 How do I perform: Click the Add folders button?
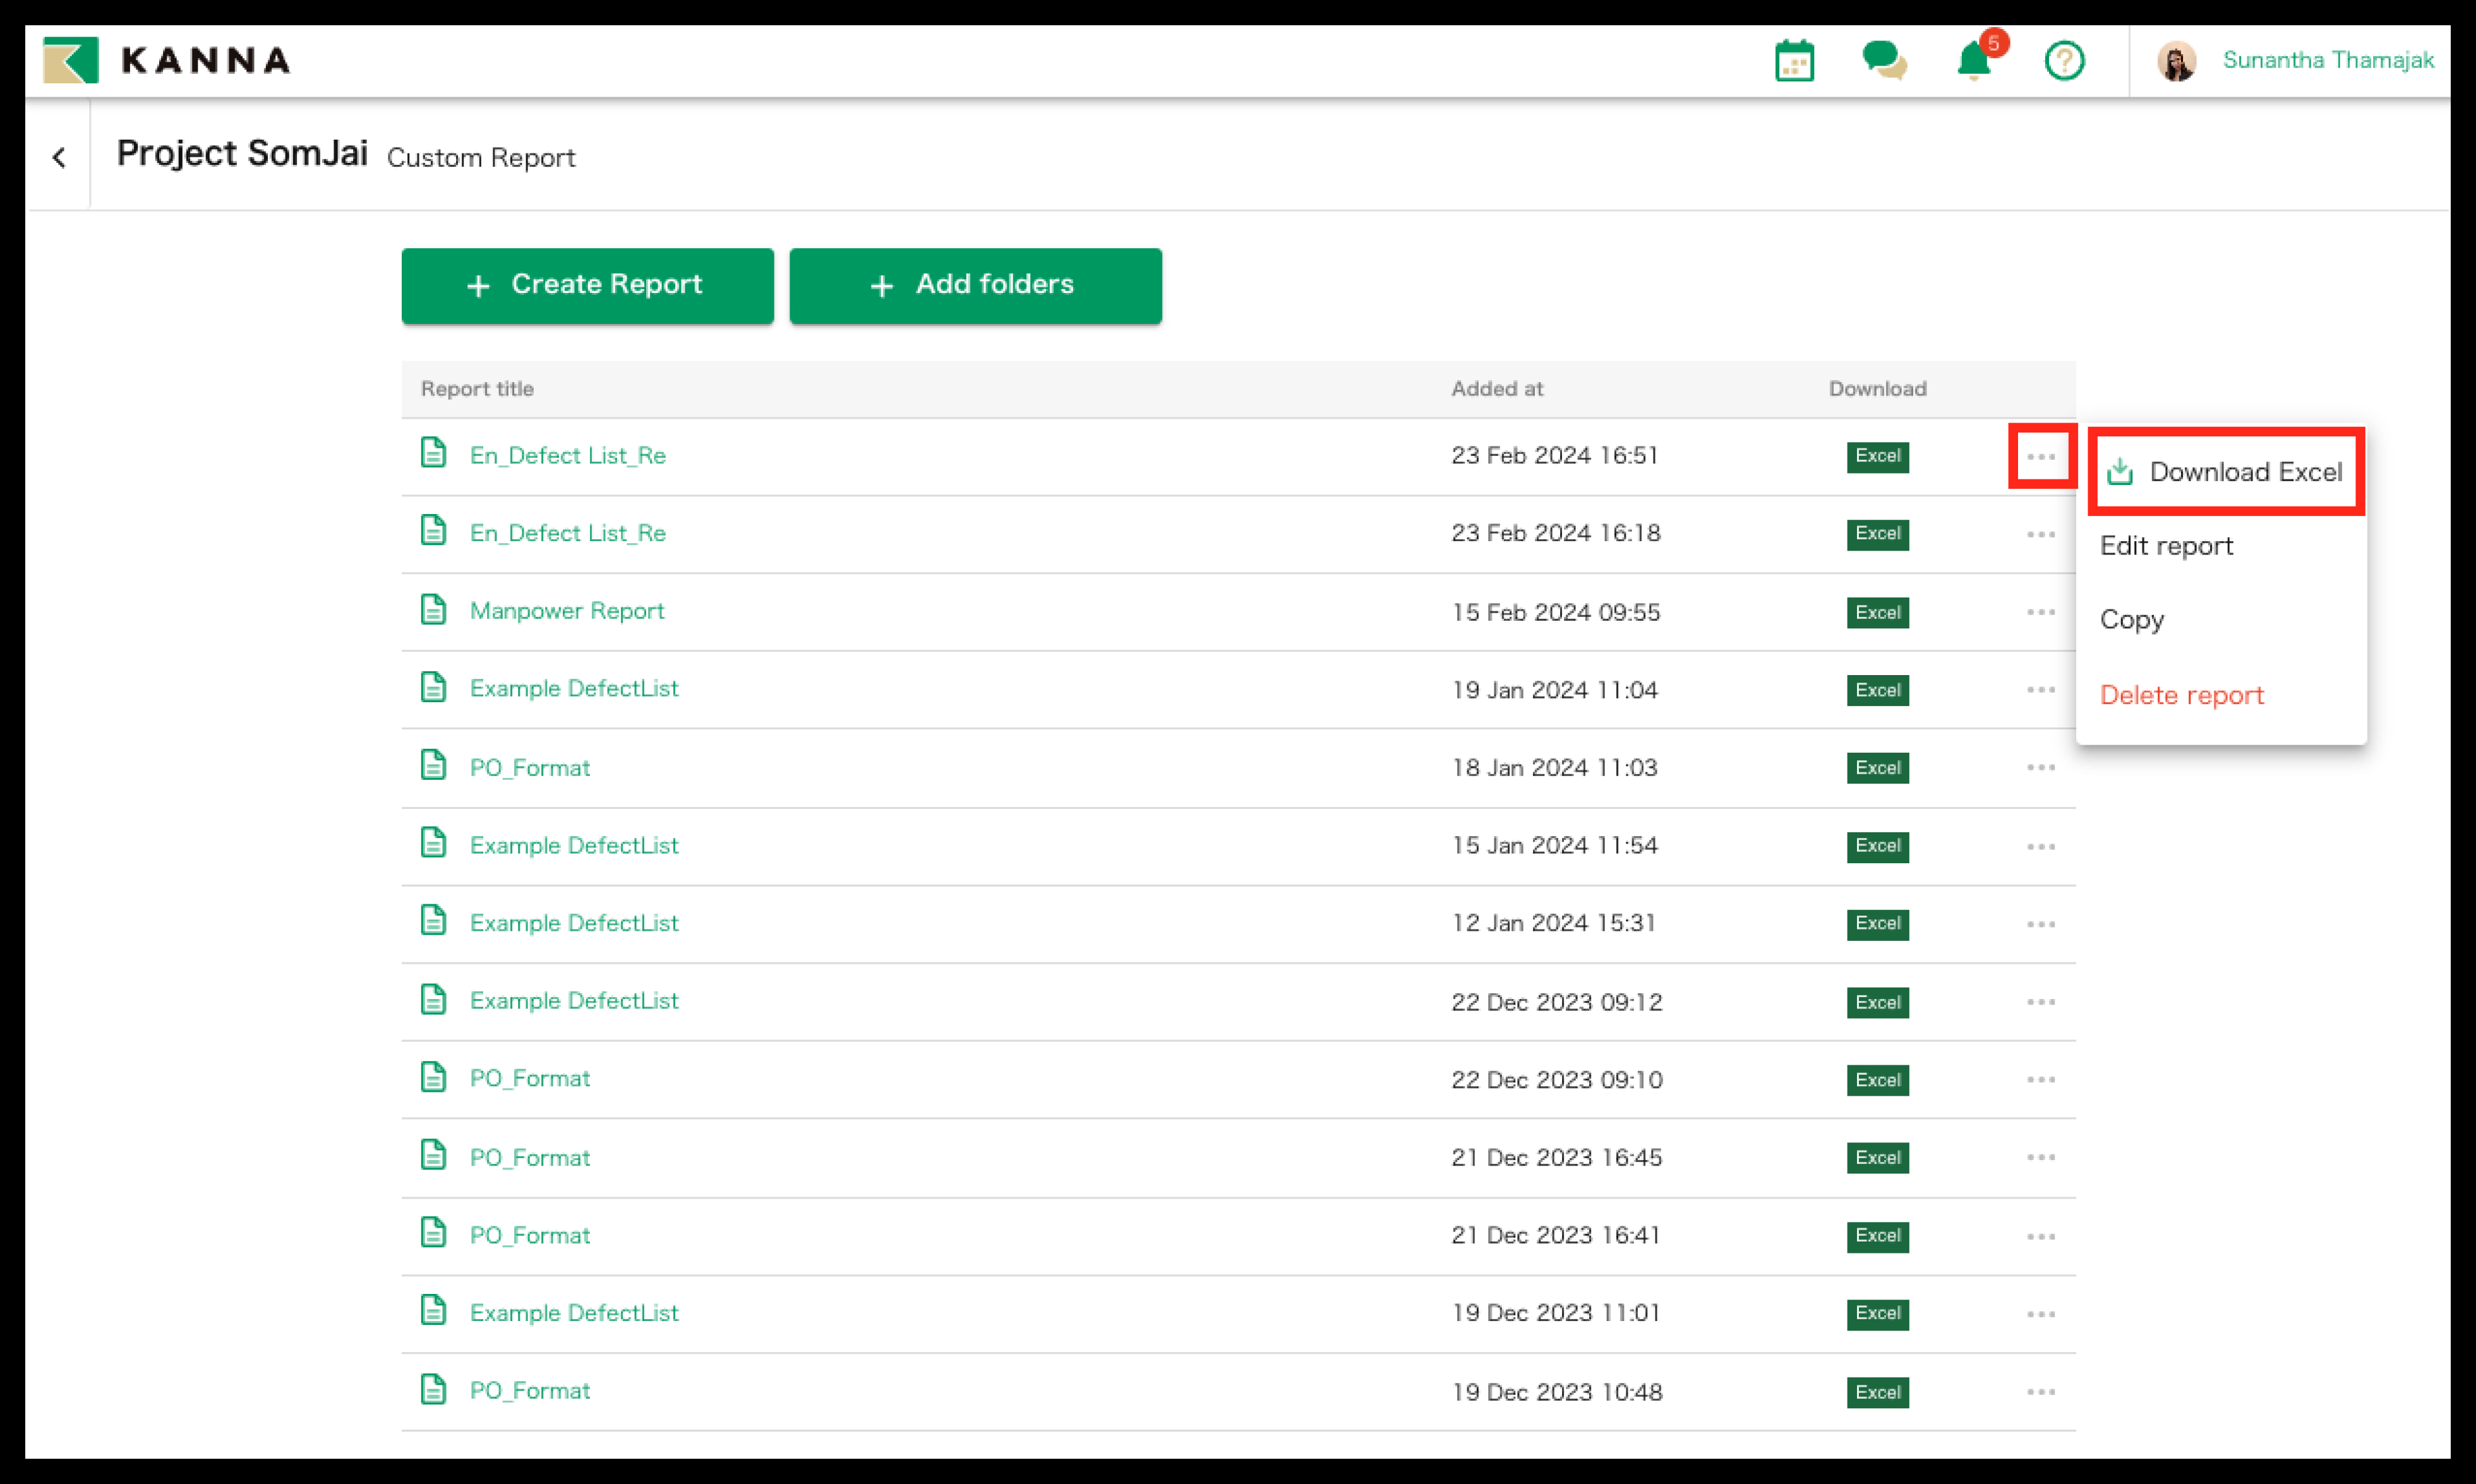tap(975, 285)
